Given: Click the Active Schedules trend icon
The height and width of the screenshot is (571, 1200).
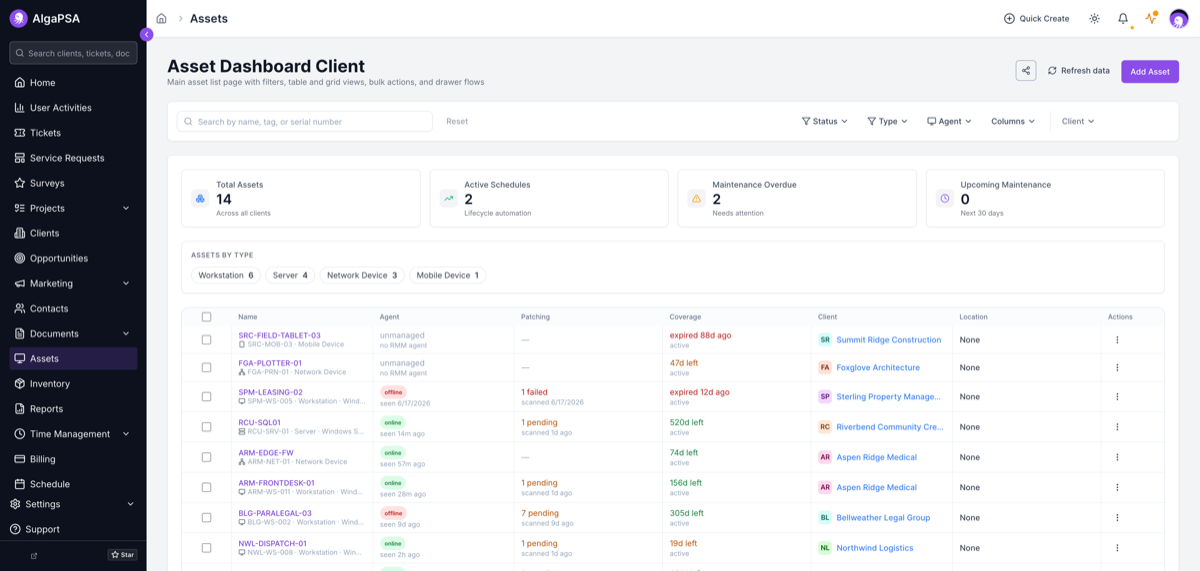Looking at the screenshot, I should click(448, 198).
